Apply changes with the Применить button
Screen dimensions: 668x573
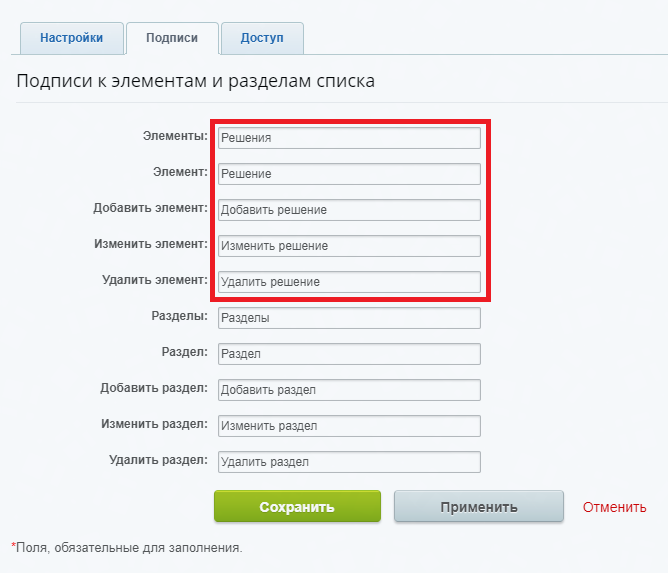click(x=479, y=506)
